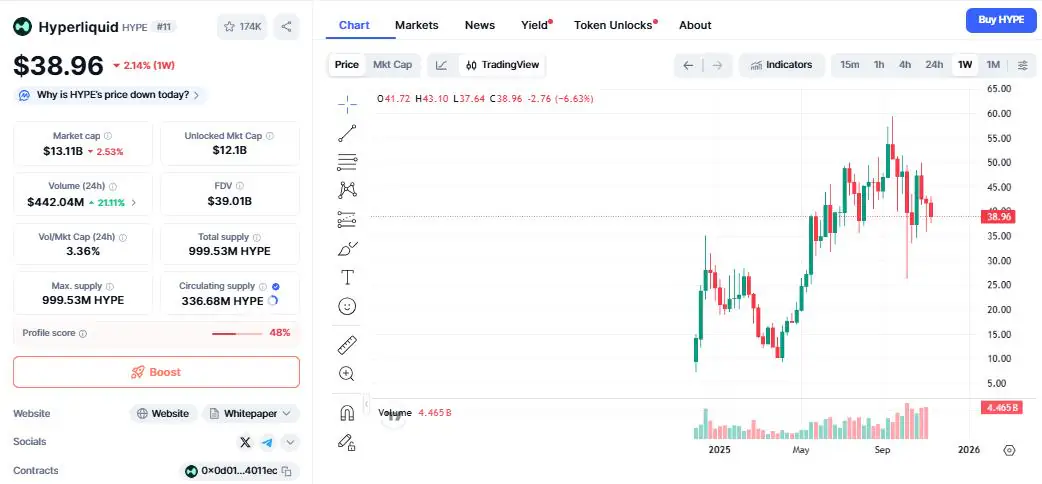Select the trend line drawing tool
The height and width of the screenshot is (484, 1042).
coord(347,132)
